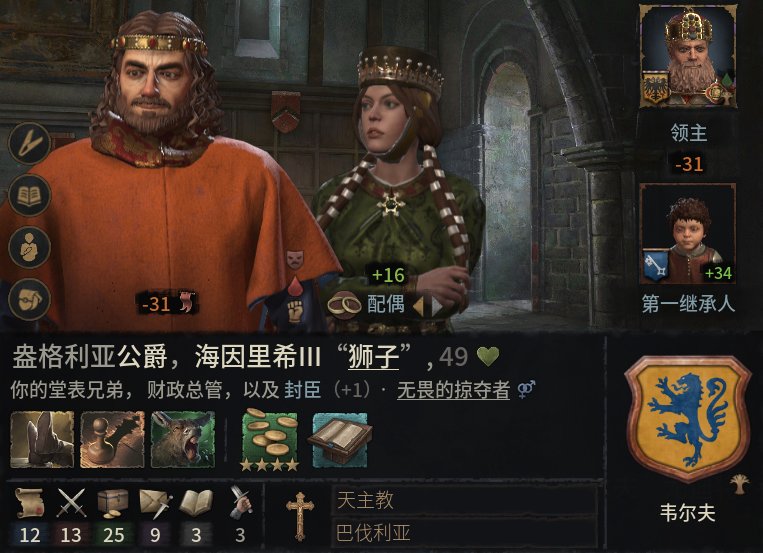The image size is (763, 553).
Task: Open the liege portrait labeled 领主
Action: tap(689, 56)
